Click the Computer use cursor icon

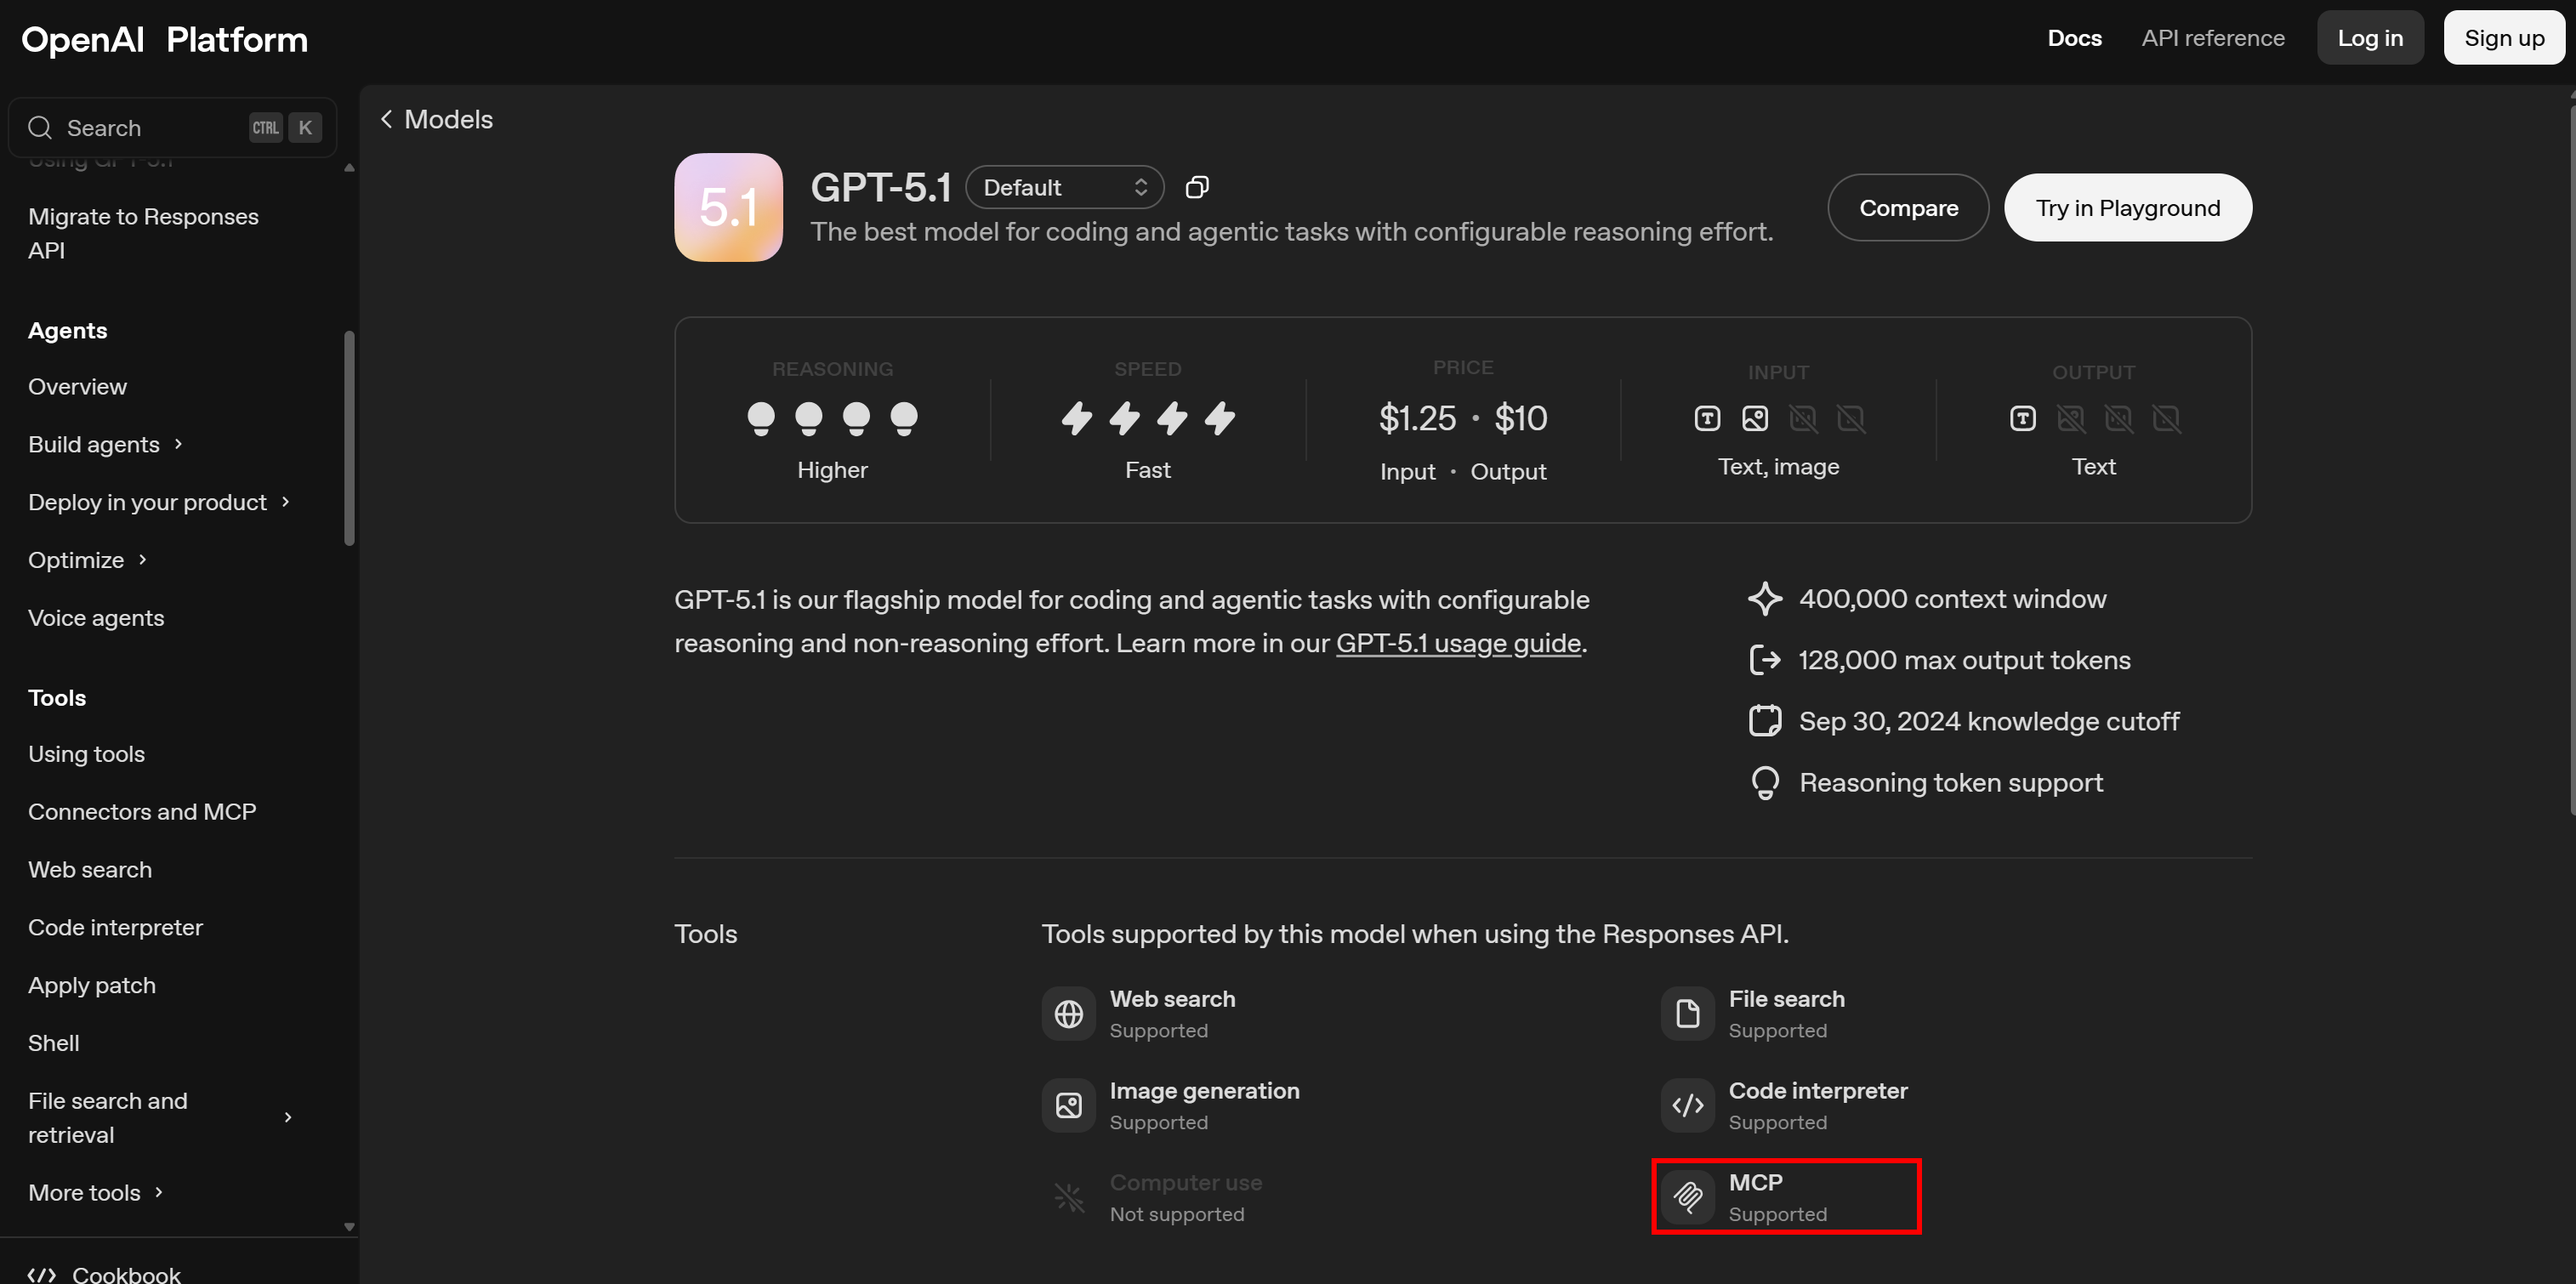[1068, 1197]
